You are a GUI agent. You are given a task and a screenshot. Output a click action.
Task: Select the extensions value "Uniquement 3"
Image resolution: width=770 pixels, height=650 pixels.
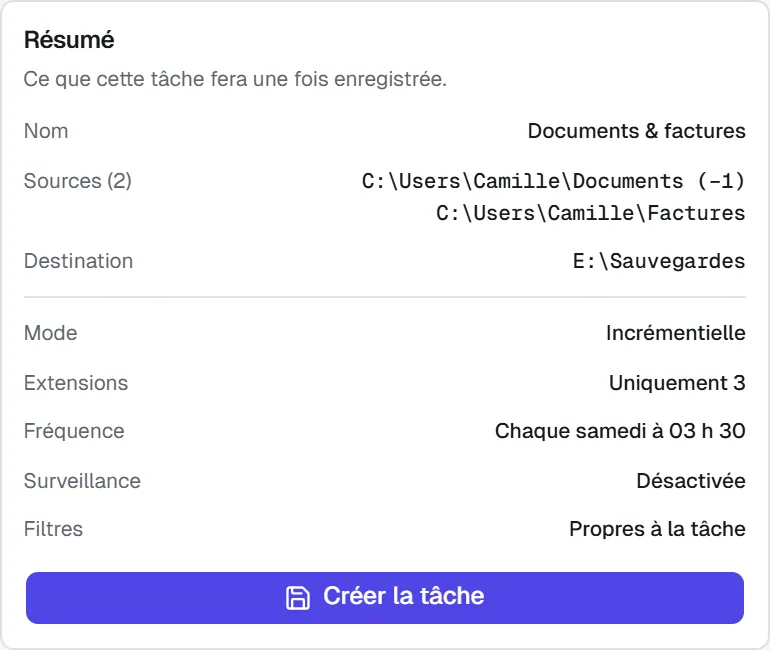[x=677, y=383]
